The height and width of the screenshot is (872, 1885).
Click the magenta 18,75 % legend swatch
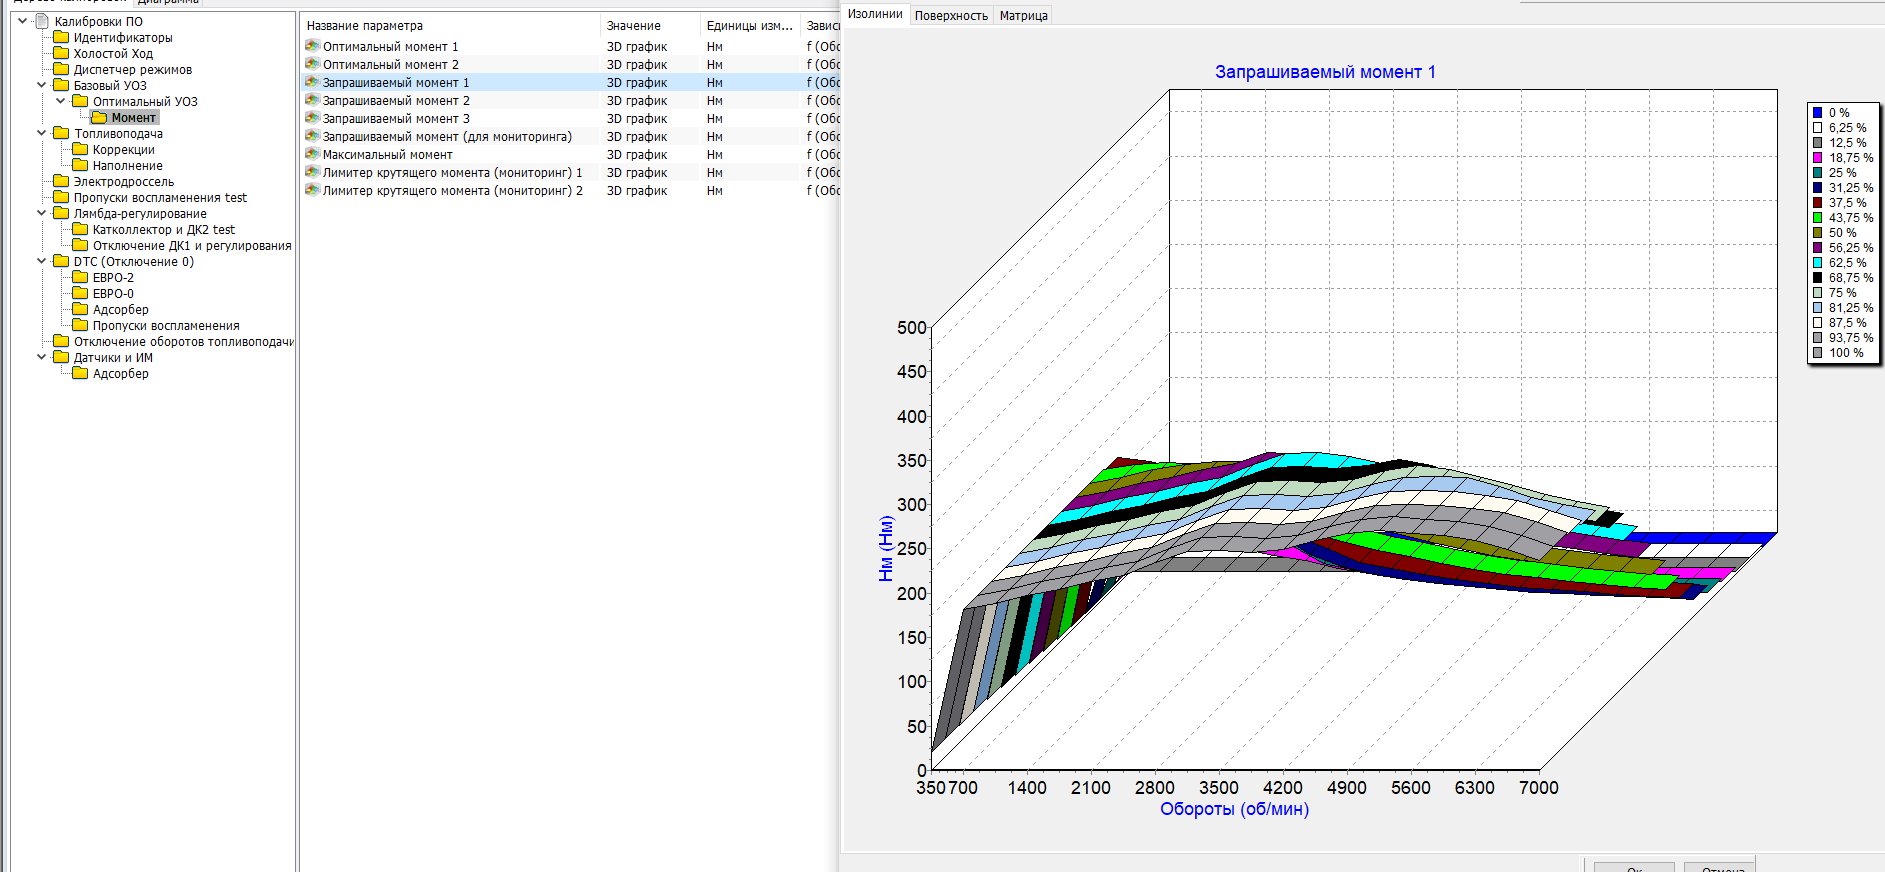(1817, 158)
